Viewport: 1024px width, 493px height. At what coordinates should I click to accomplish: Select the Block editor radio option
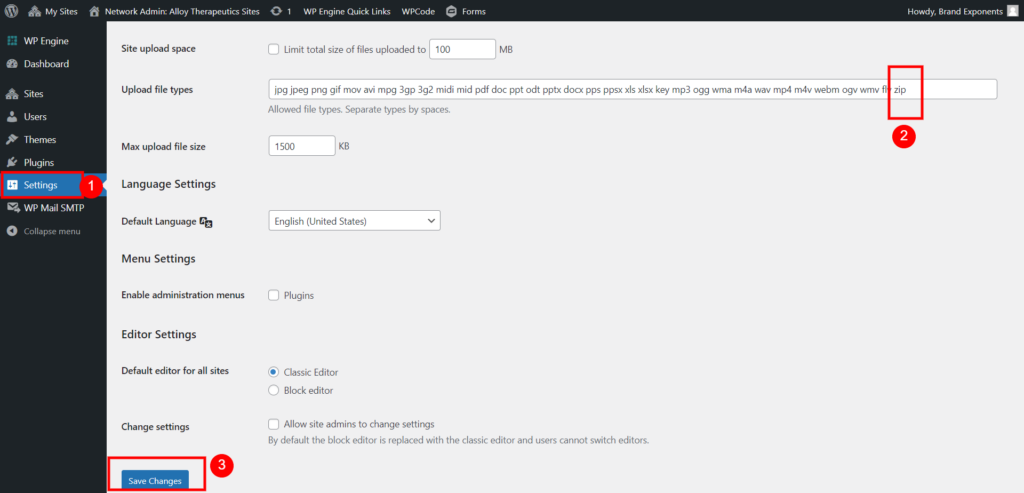(275, 390)
